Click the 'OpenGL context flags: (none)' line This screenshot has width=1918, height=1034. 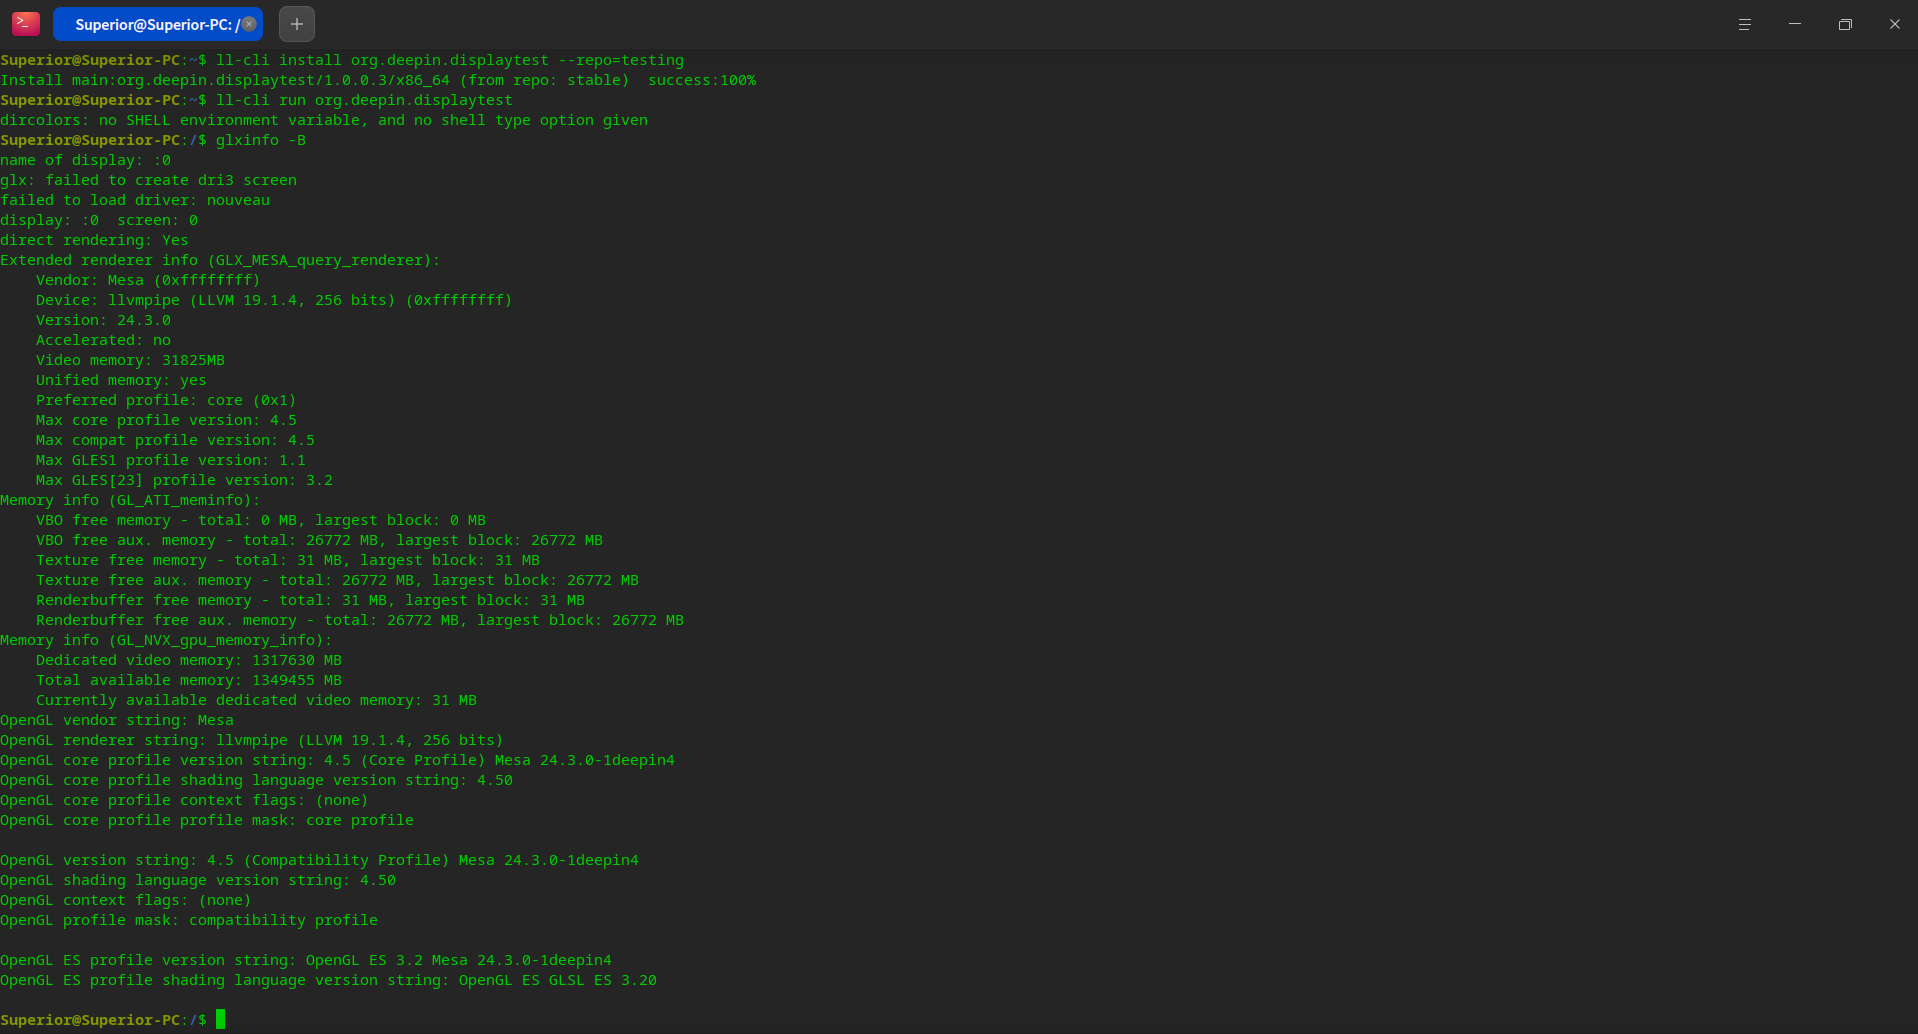click(126, 900)
